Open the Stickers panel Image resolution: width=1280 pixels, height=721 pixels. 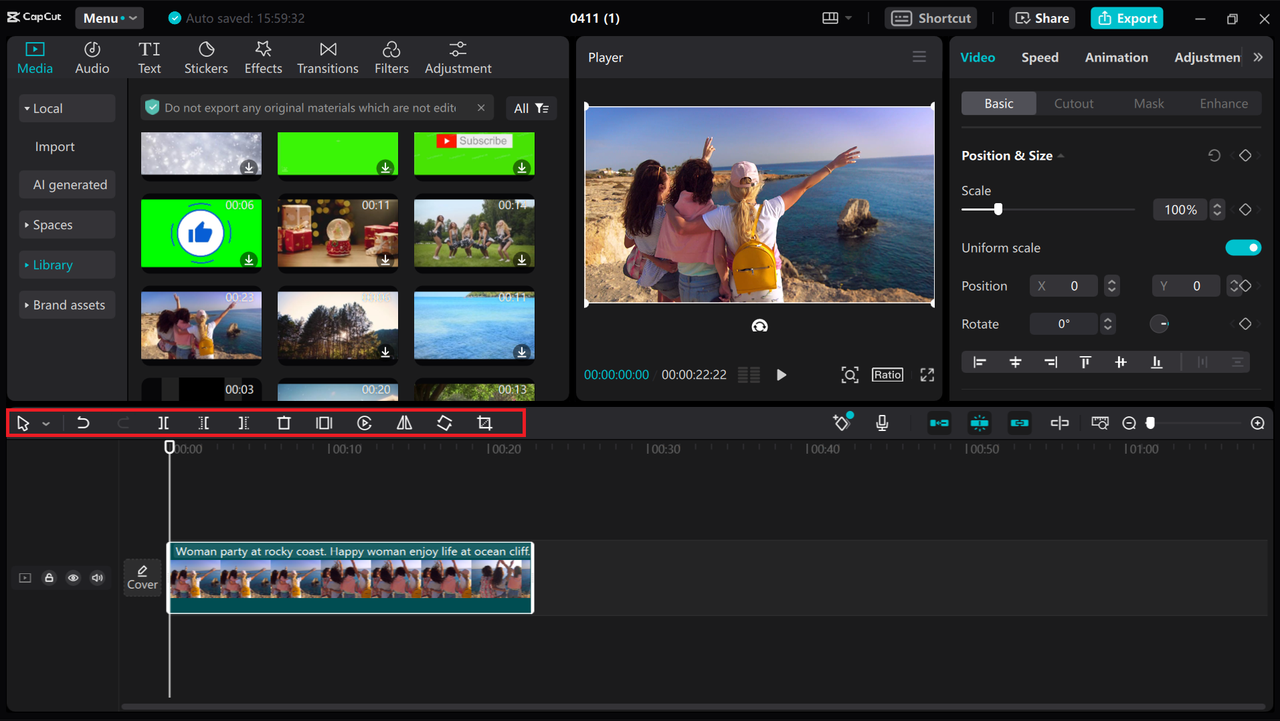205,56
